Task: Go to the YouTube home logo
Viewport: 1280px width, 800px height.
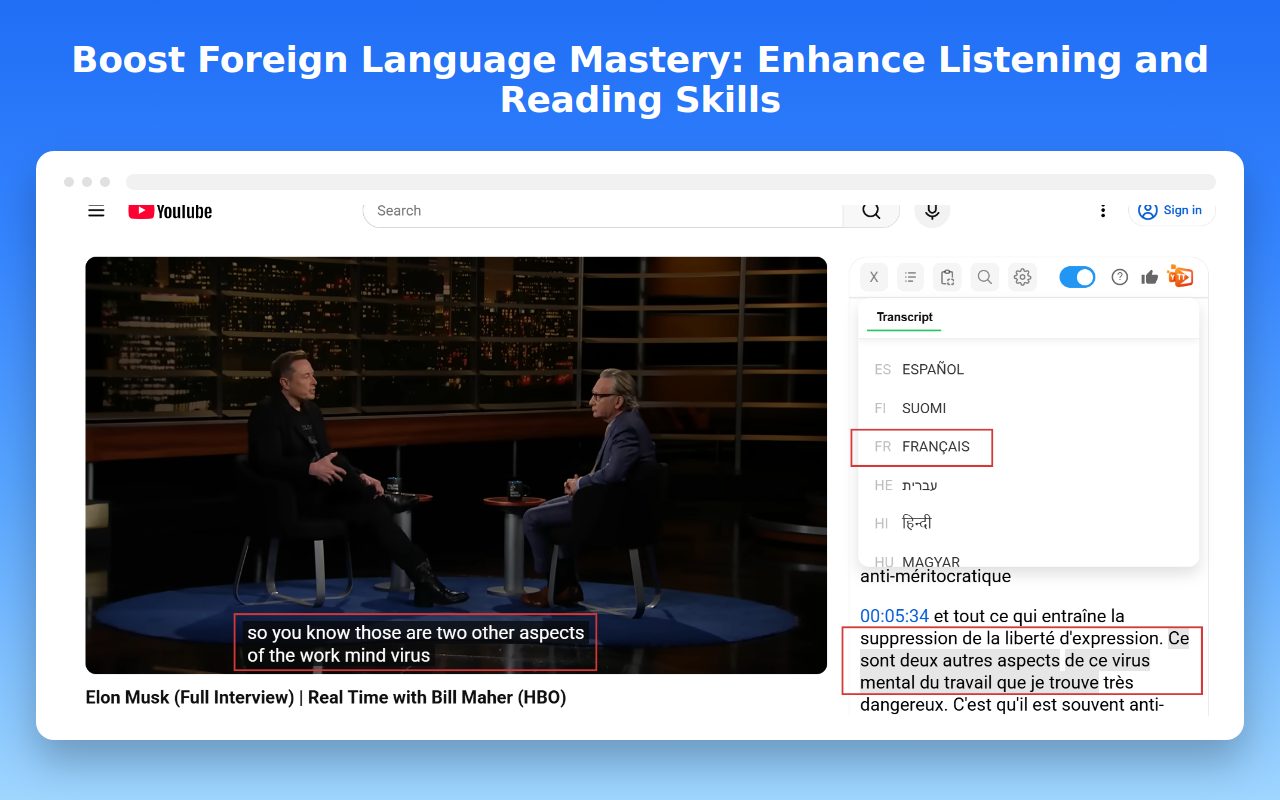Action: click(170, 211)
